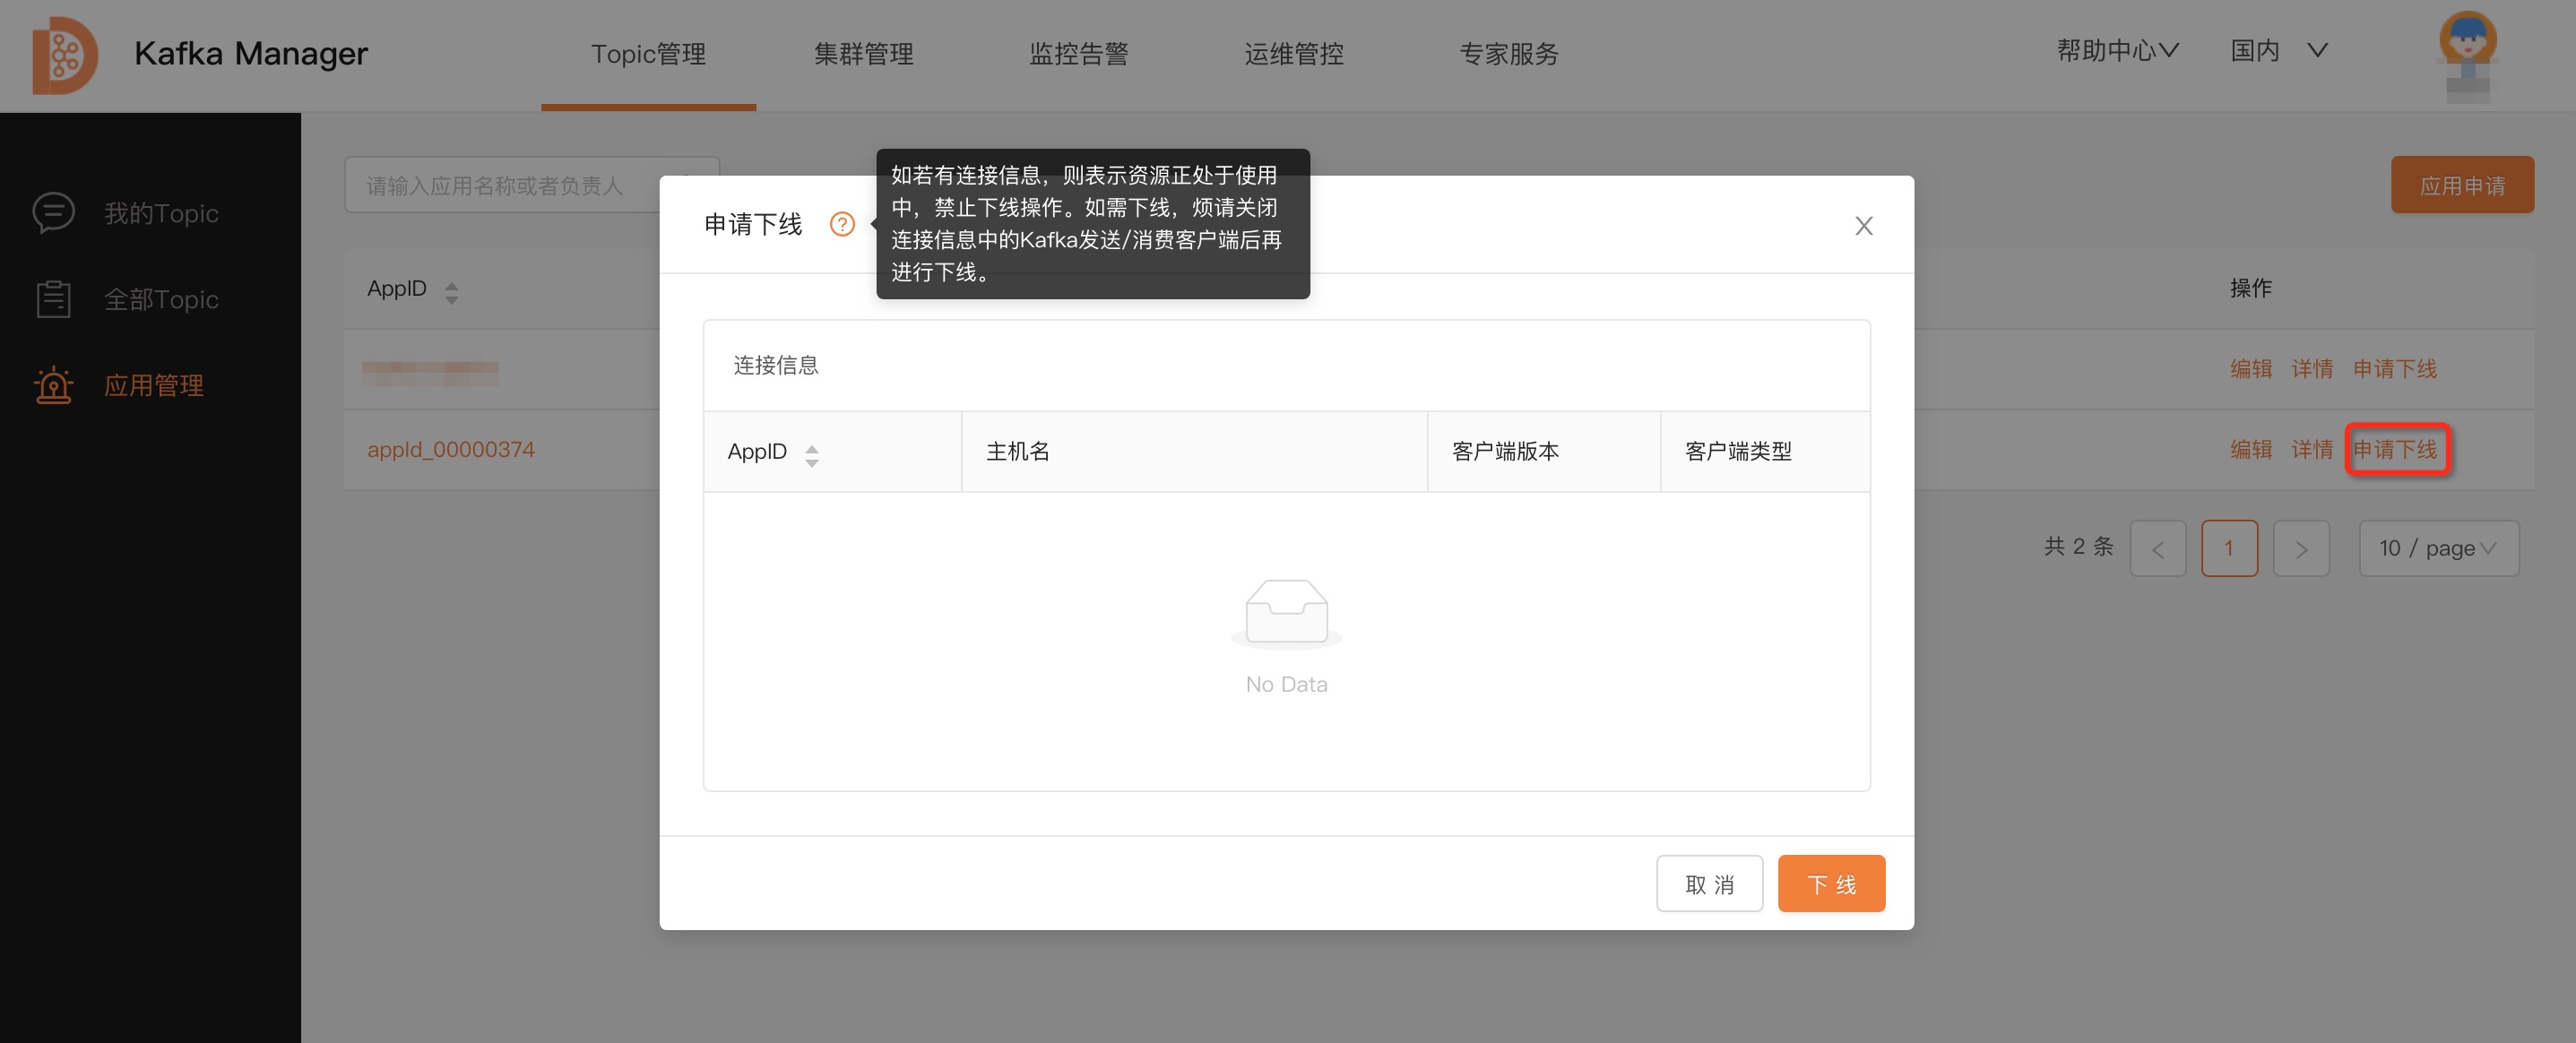Click the help question-mark icon beside 申请下线
This screenshot has height=1043, width=2576.
(842, 224)
